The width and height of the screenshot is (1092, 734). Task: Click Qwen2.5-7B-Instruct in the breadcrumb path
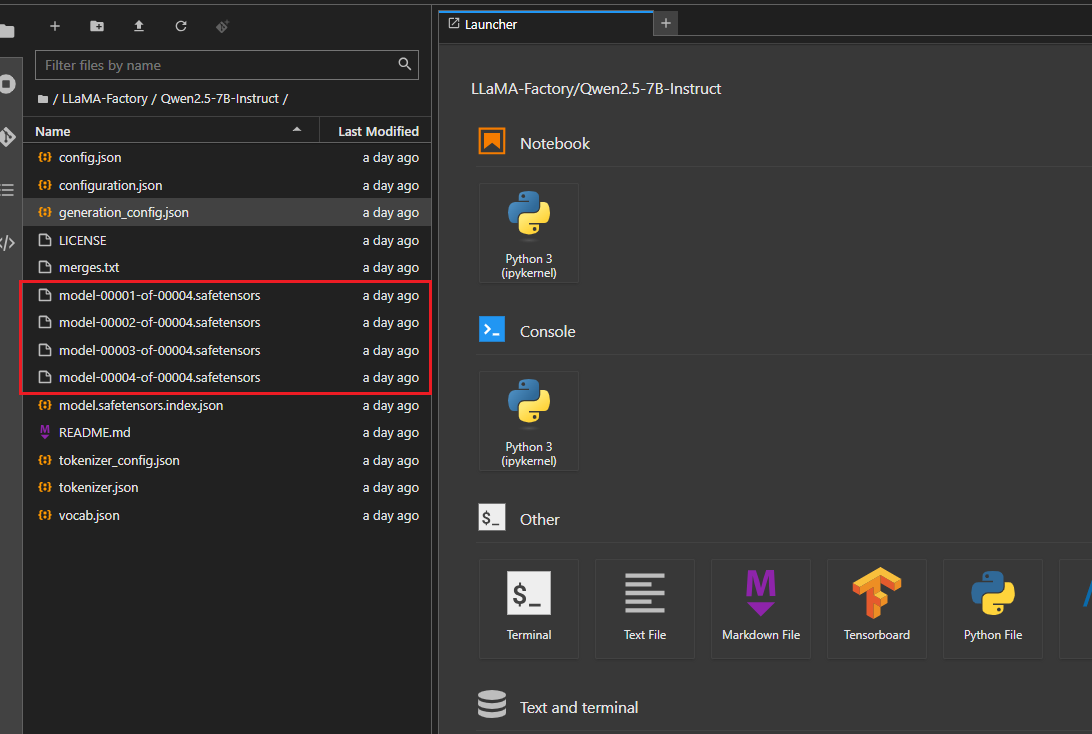point(219,99)
